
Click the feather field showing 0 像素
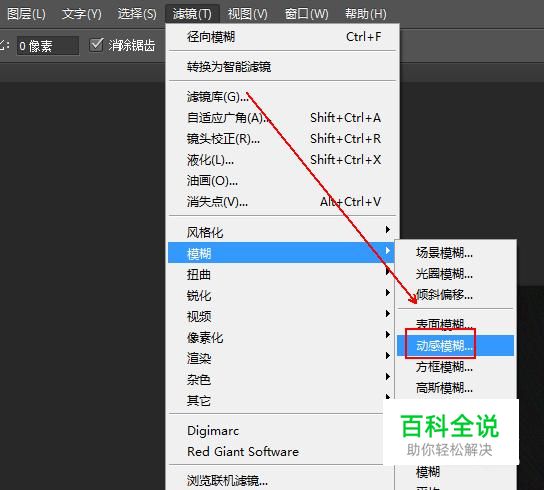pyautogui.click(x=48, y=46)
